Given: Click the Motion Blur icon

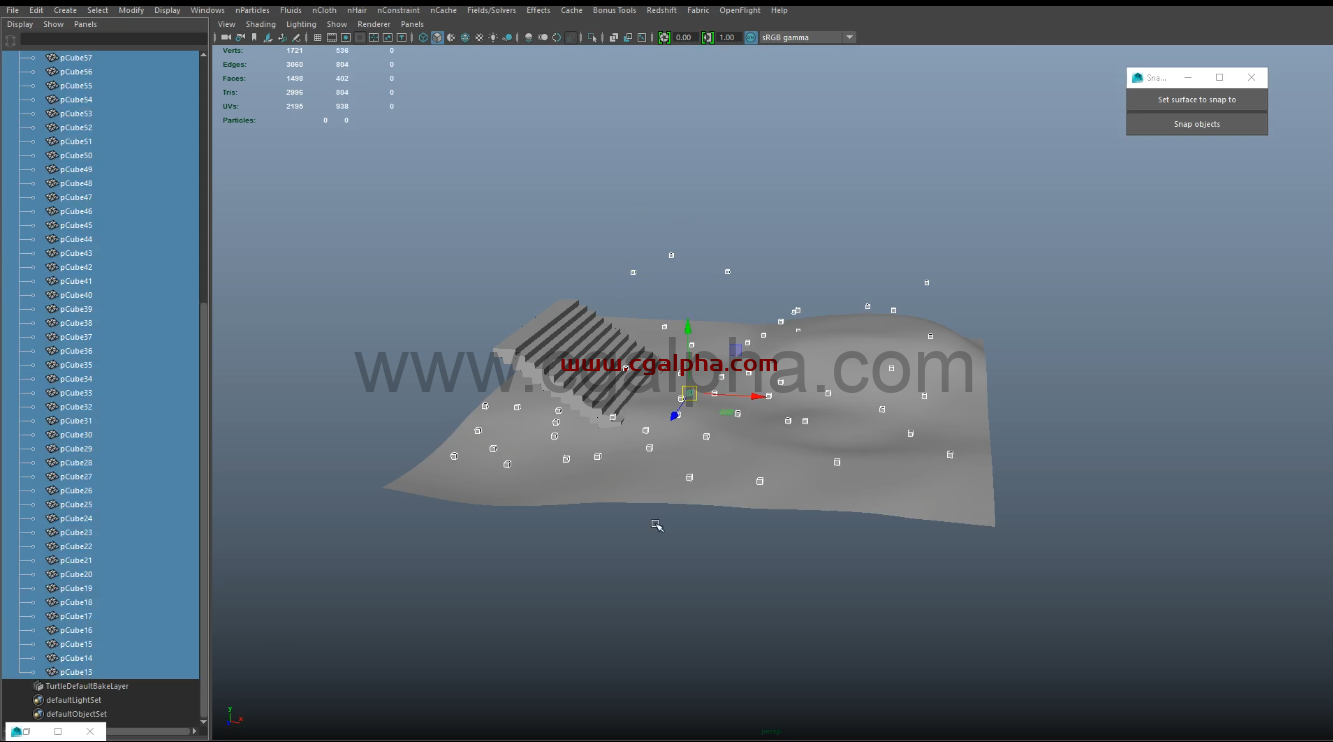Looking at the screenshot, I should point(542,37).
